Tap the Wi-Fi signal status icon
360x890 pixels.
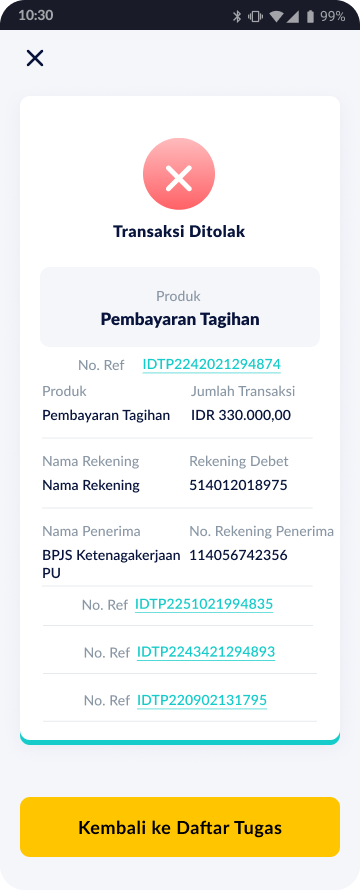coord(276,16)
